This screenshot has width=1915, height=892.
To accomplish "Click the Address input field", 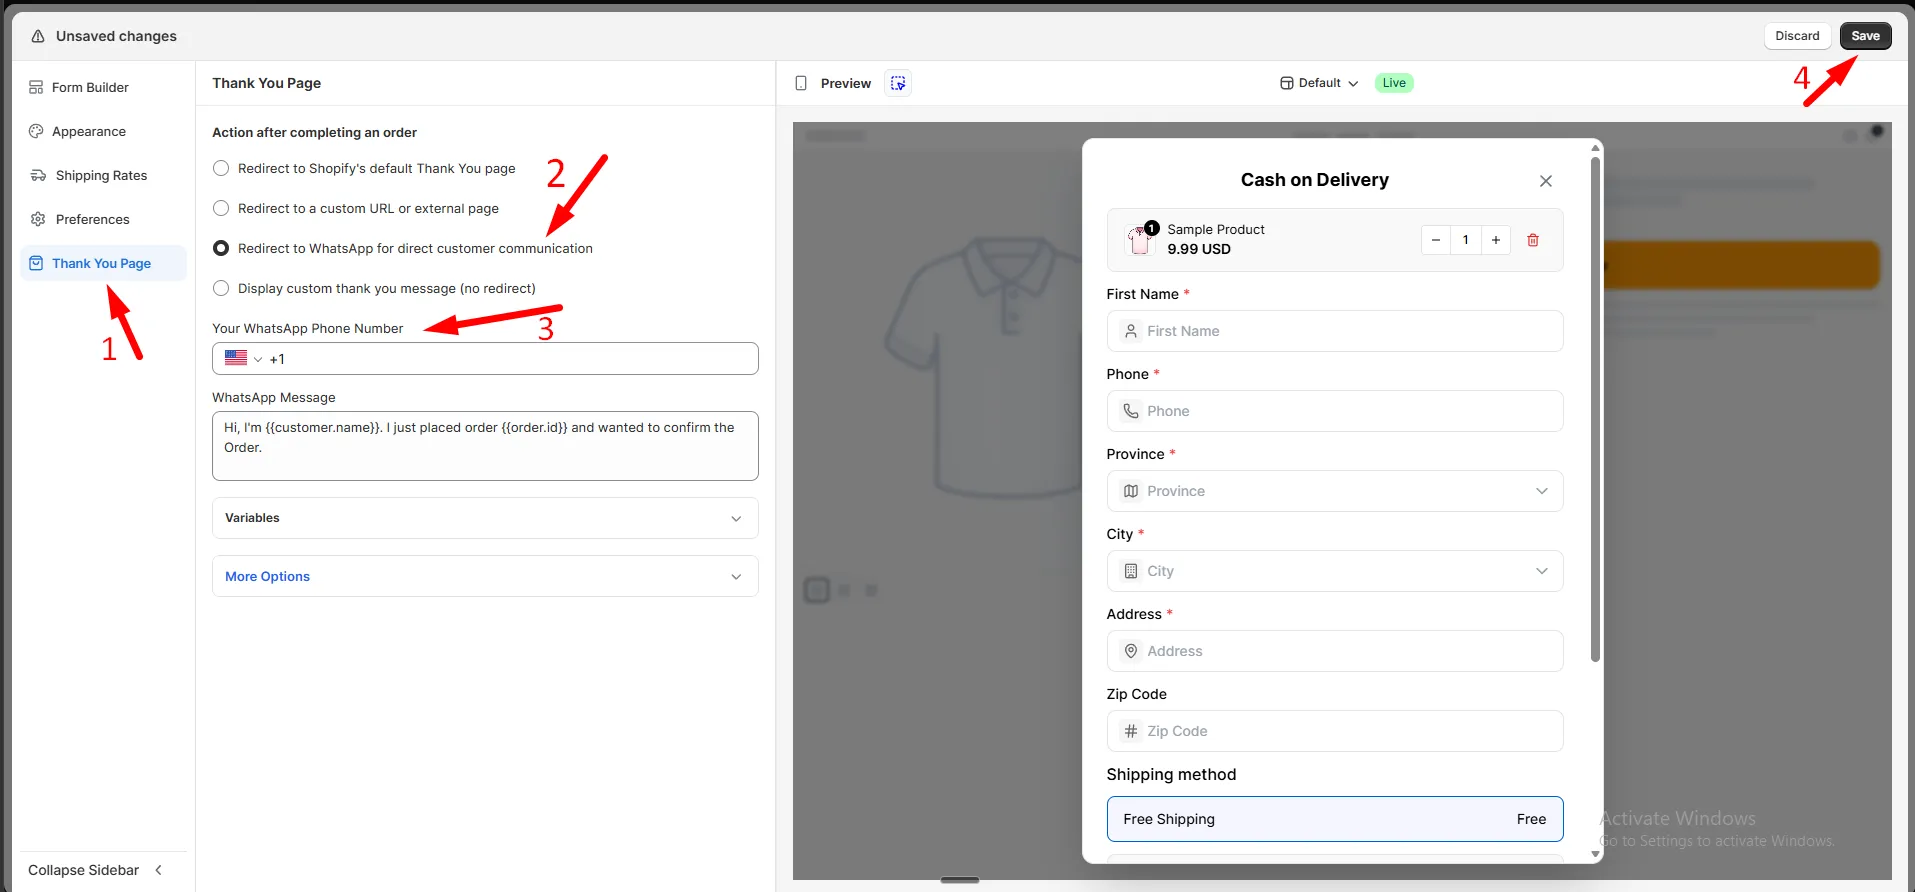I will click(1335, 651).
